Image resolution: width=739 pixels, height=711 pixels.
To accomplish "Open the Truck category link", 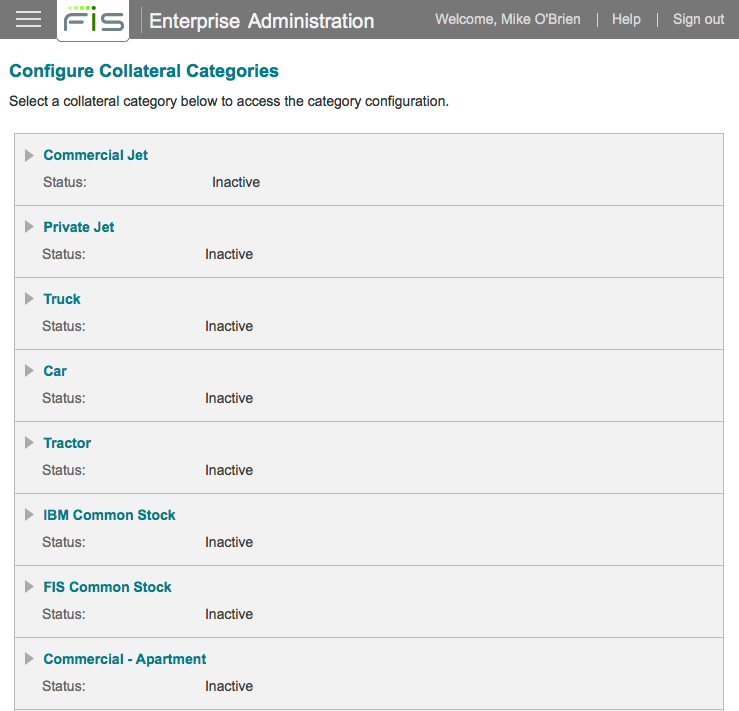I will tap(62, 299).
